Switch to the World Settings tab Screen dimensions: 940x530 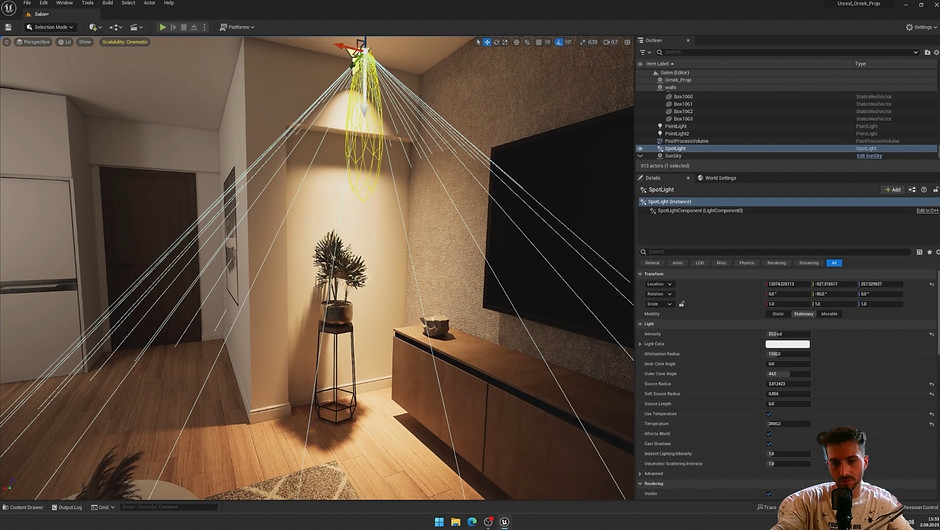(x=716, y=178)
